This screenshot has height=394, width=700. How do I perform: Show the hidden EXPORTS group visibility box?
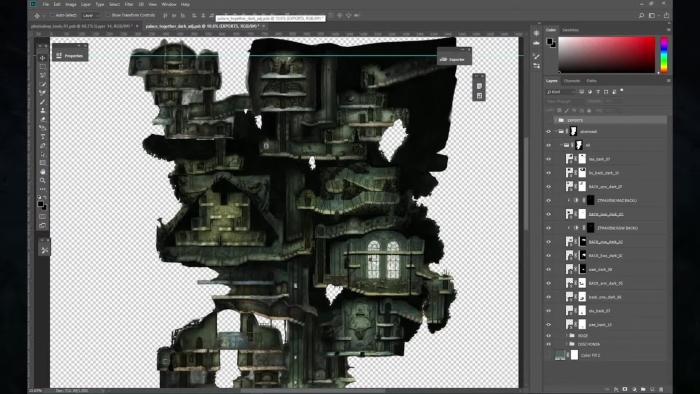548,120
